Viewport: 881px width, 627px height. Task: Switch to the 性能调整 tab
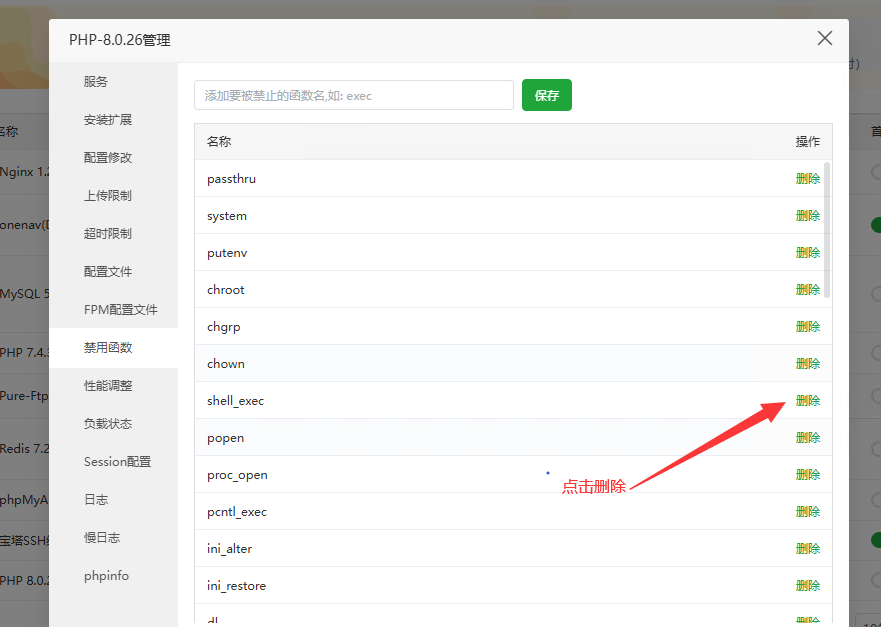108,386
